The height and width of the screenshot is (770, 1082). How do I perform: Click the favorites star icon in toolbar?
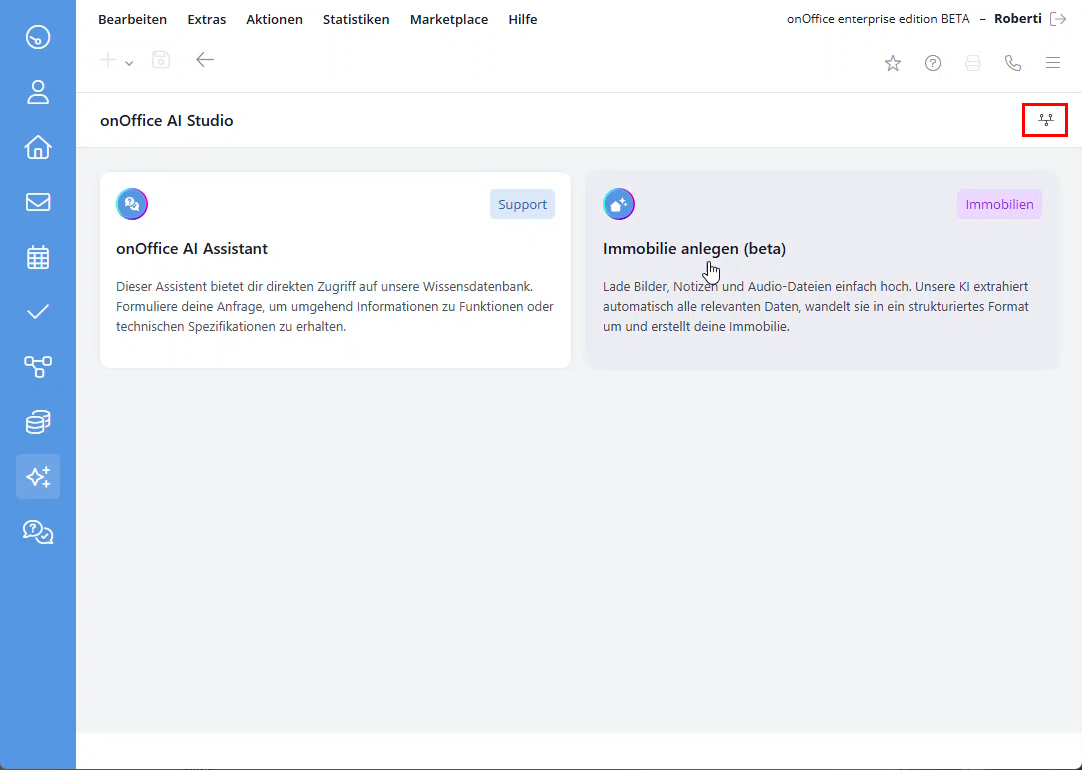point(892,62)
